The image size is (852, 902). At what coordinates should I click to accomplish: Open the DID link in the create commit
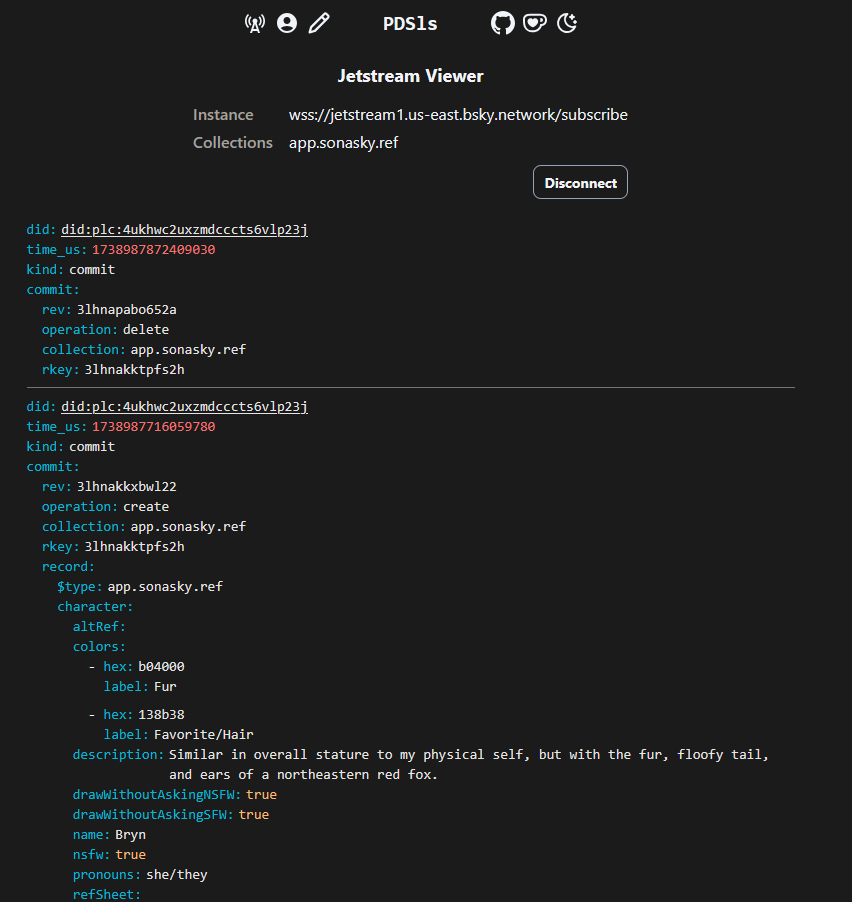pos(184,407)
